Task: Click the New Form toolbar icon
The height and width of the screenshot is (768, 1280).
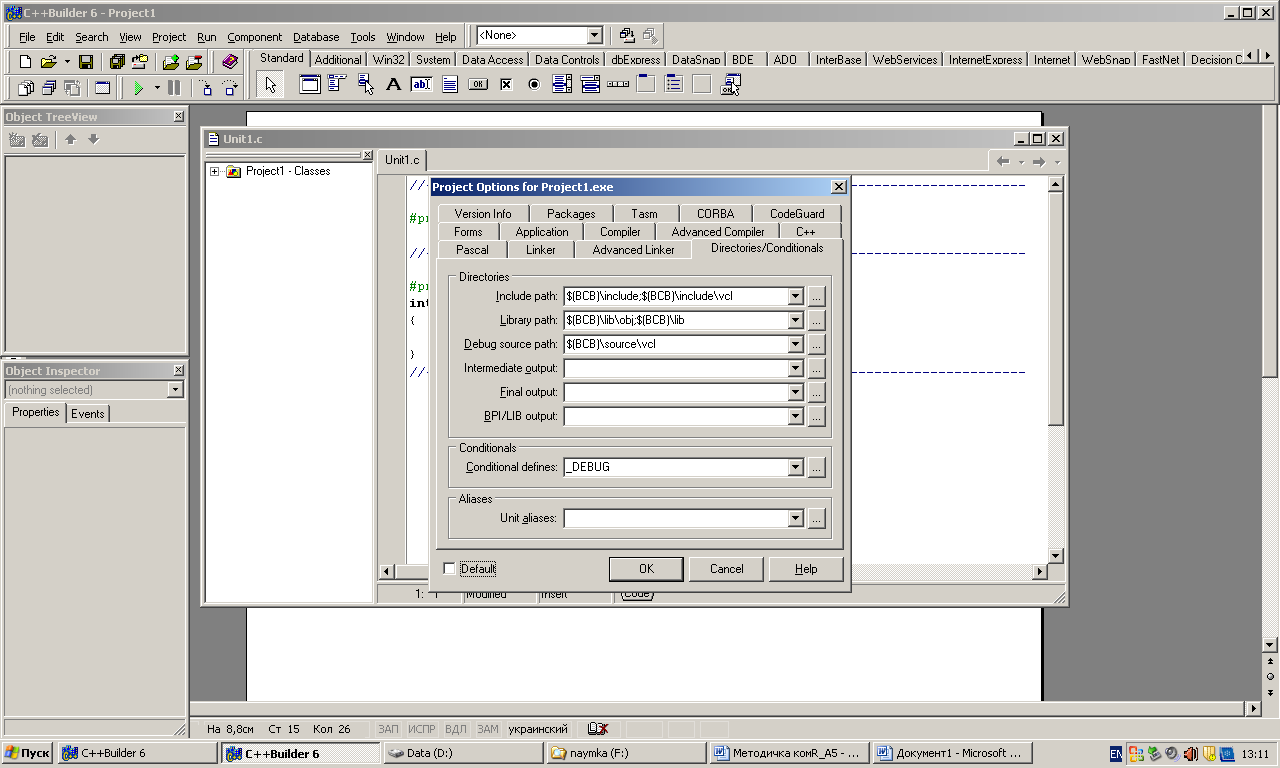Action: click(102, 88)
